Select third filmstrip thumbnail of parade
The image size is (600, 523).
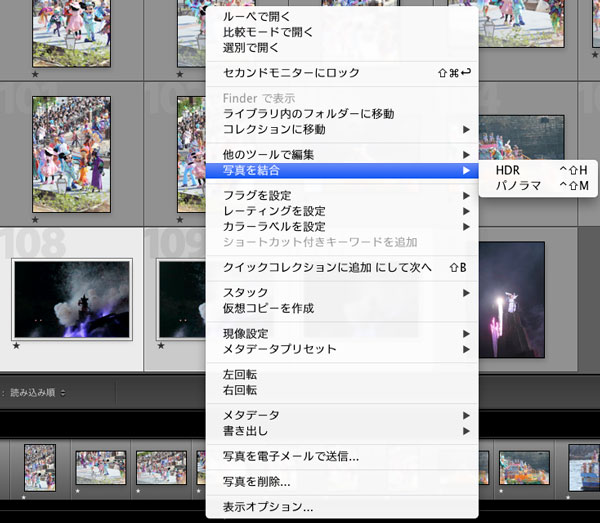pyautogui.click(x=161, y=468)
